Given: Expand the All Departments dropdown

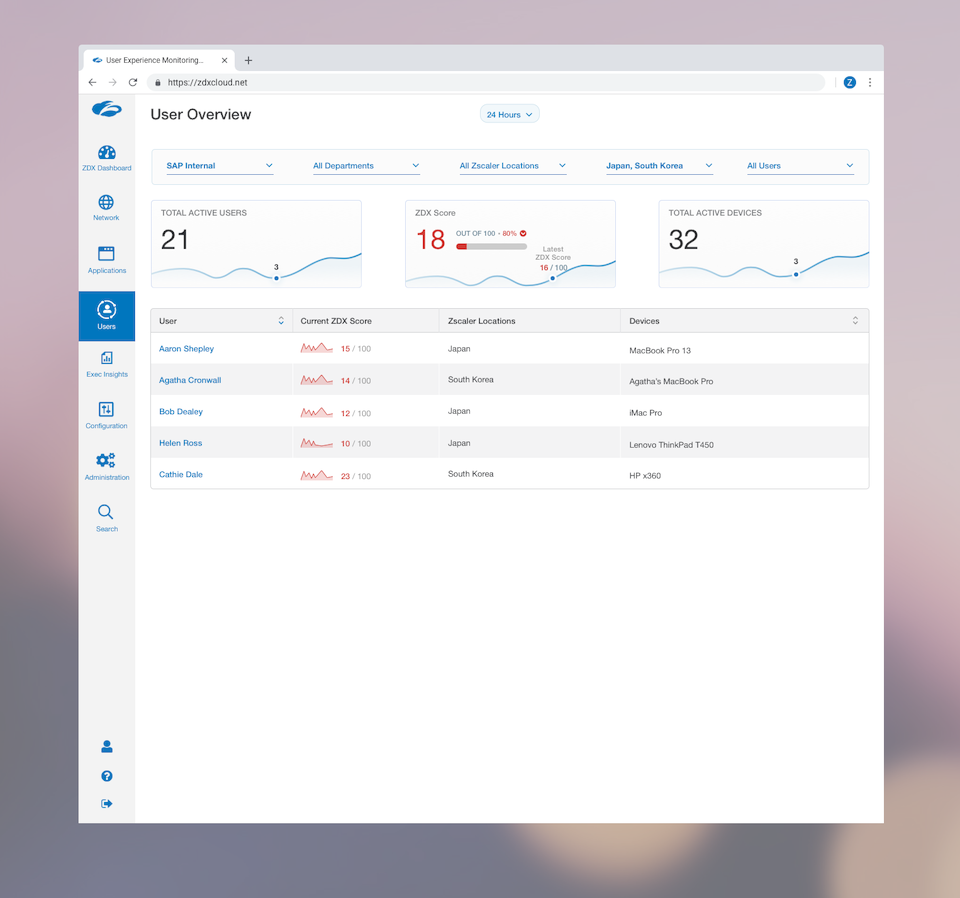Looking at the screenshot, I should point(366,166).
